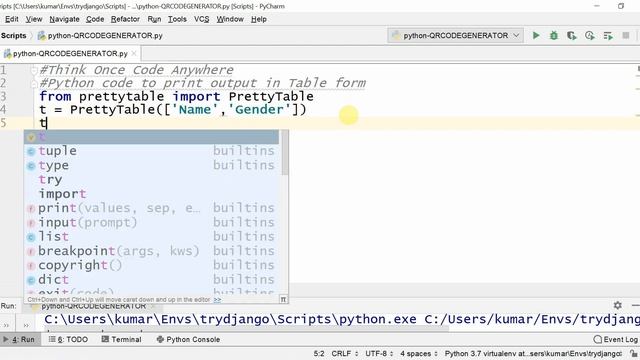The image size is (640, 360).
Task: Click code line 3 import statement
Action: (176, 96)
